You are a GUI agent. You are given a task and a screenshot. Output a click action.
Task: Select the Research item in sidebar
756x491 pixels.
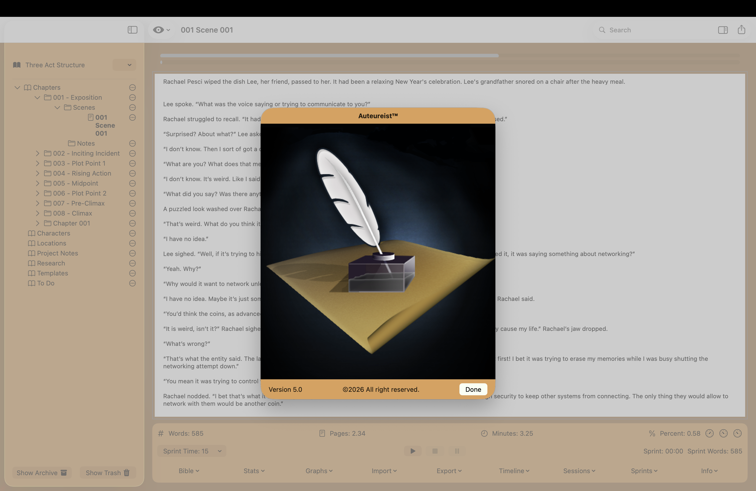51,263
